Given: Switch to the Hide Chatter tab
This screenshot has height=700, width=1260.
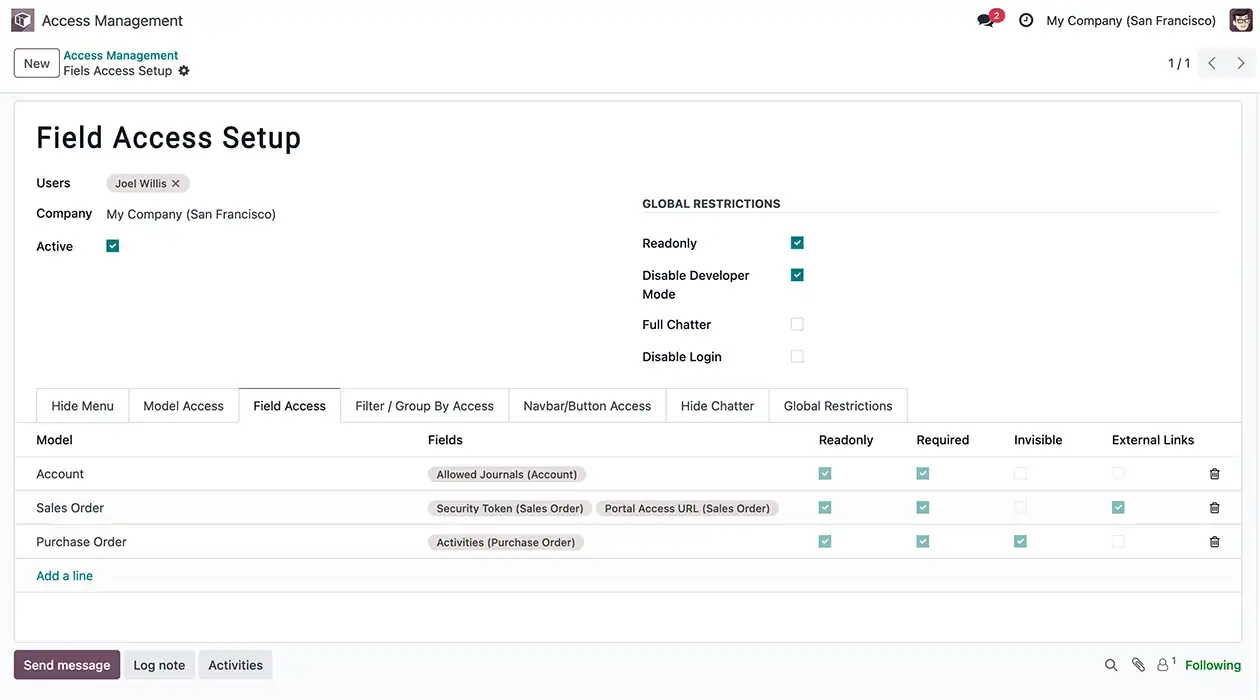Looking at the screenshot, I should (x=717, y=406).
